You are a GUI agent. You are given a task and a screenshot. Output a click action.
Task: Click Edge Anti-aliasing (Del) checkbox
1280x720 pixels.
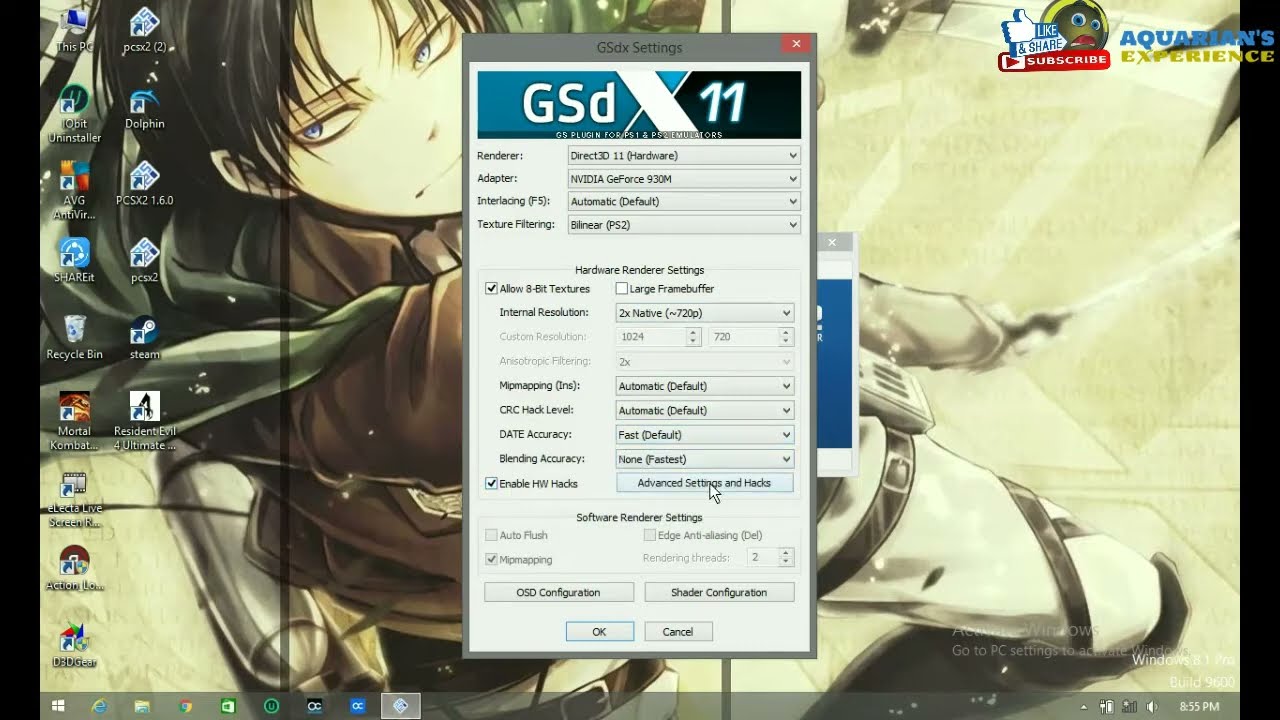coord(650,536)
